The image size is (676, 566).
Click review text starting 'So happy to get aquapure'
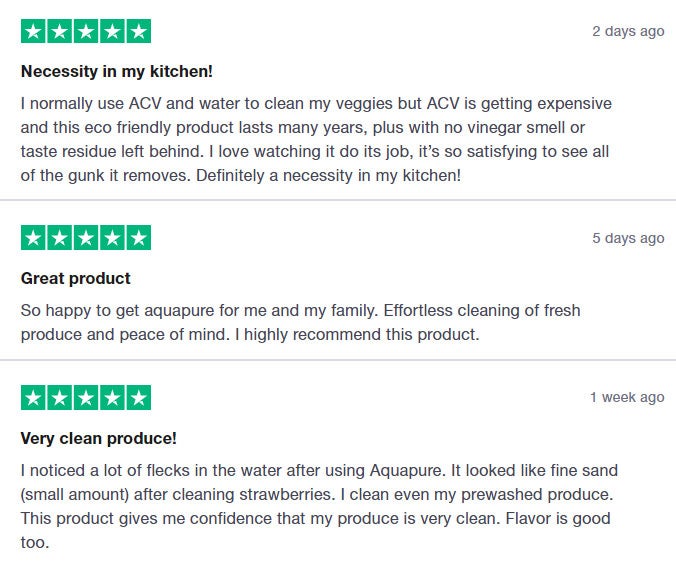coord(300,322)
